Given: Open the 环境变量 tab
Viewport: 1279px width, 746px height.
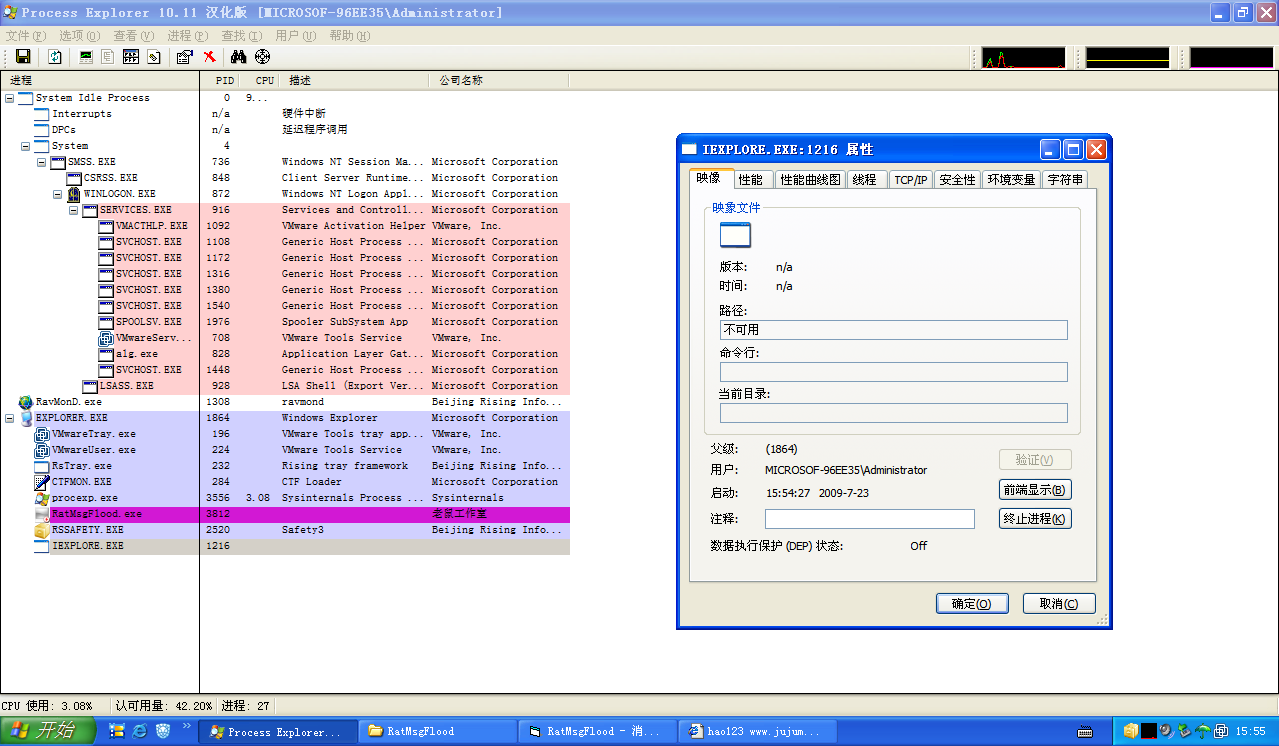Looking at the screenshot, I should [x=1011, y=180].
